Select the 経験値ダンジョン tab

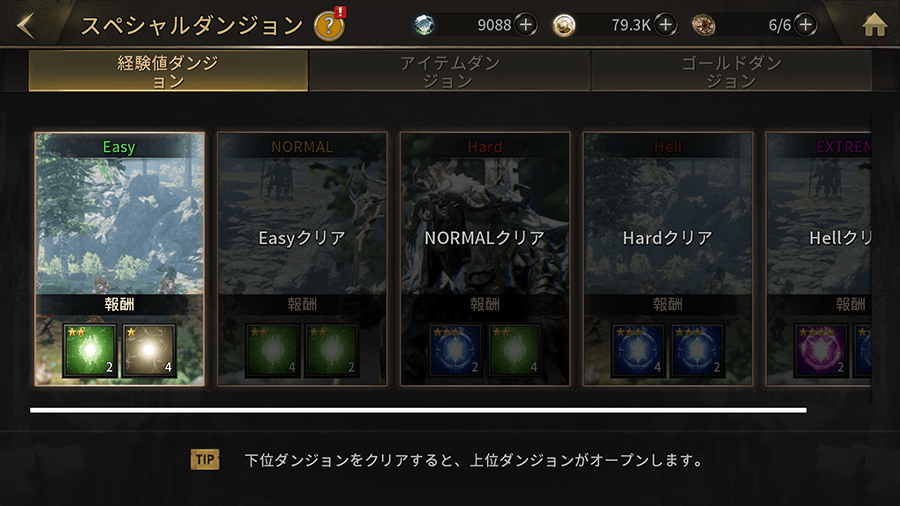[x=168, y=71]
